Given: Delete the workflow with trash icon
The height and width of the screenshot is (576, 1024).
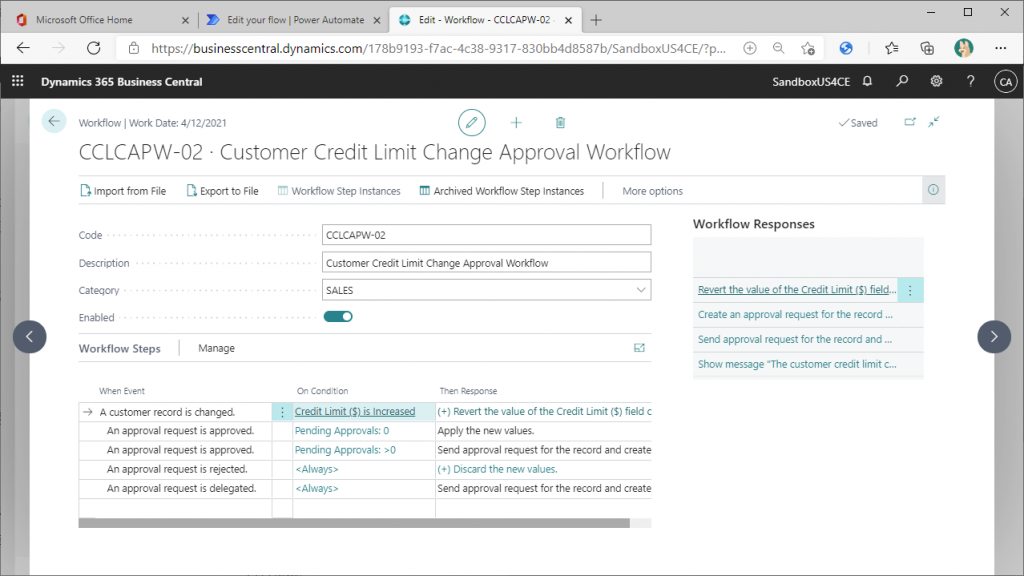Looking at the screenshot, I should [x=560, y=122].
